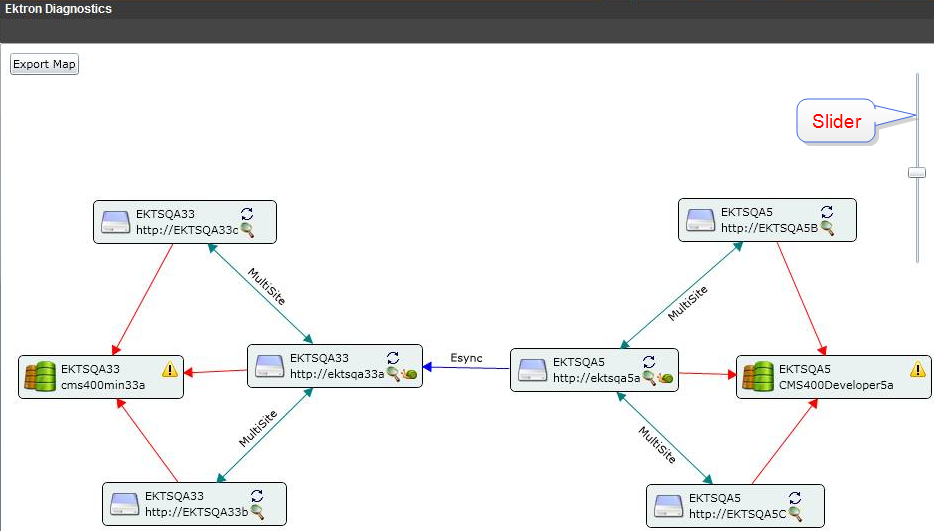
Task: Click the cms400min33a database name
Action: (x=103, y=385)
